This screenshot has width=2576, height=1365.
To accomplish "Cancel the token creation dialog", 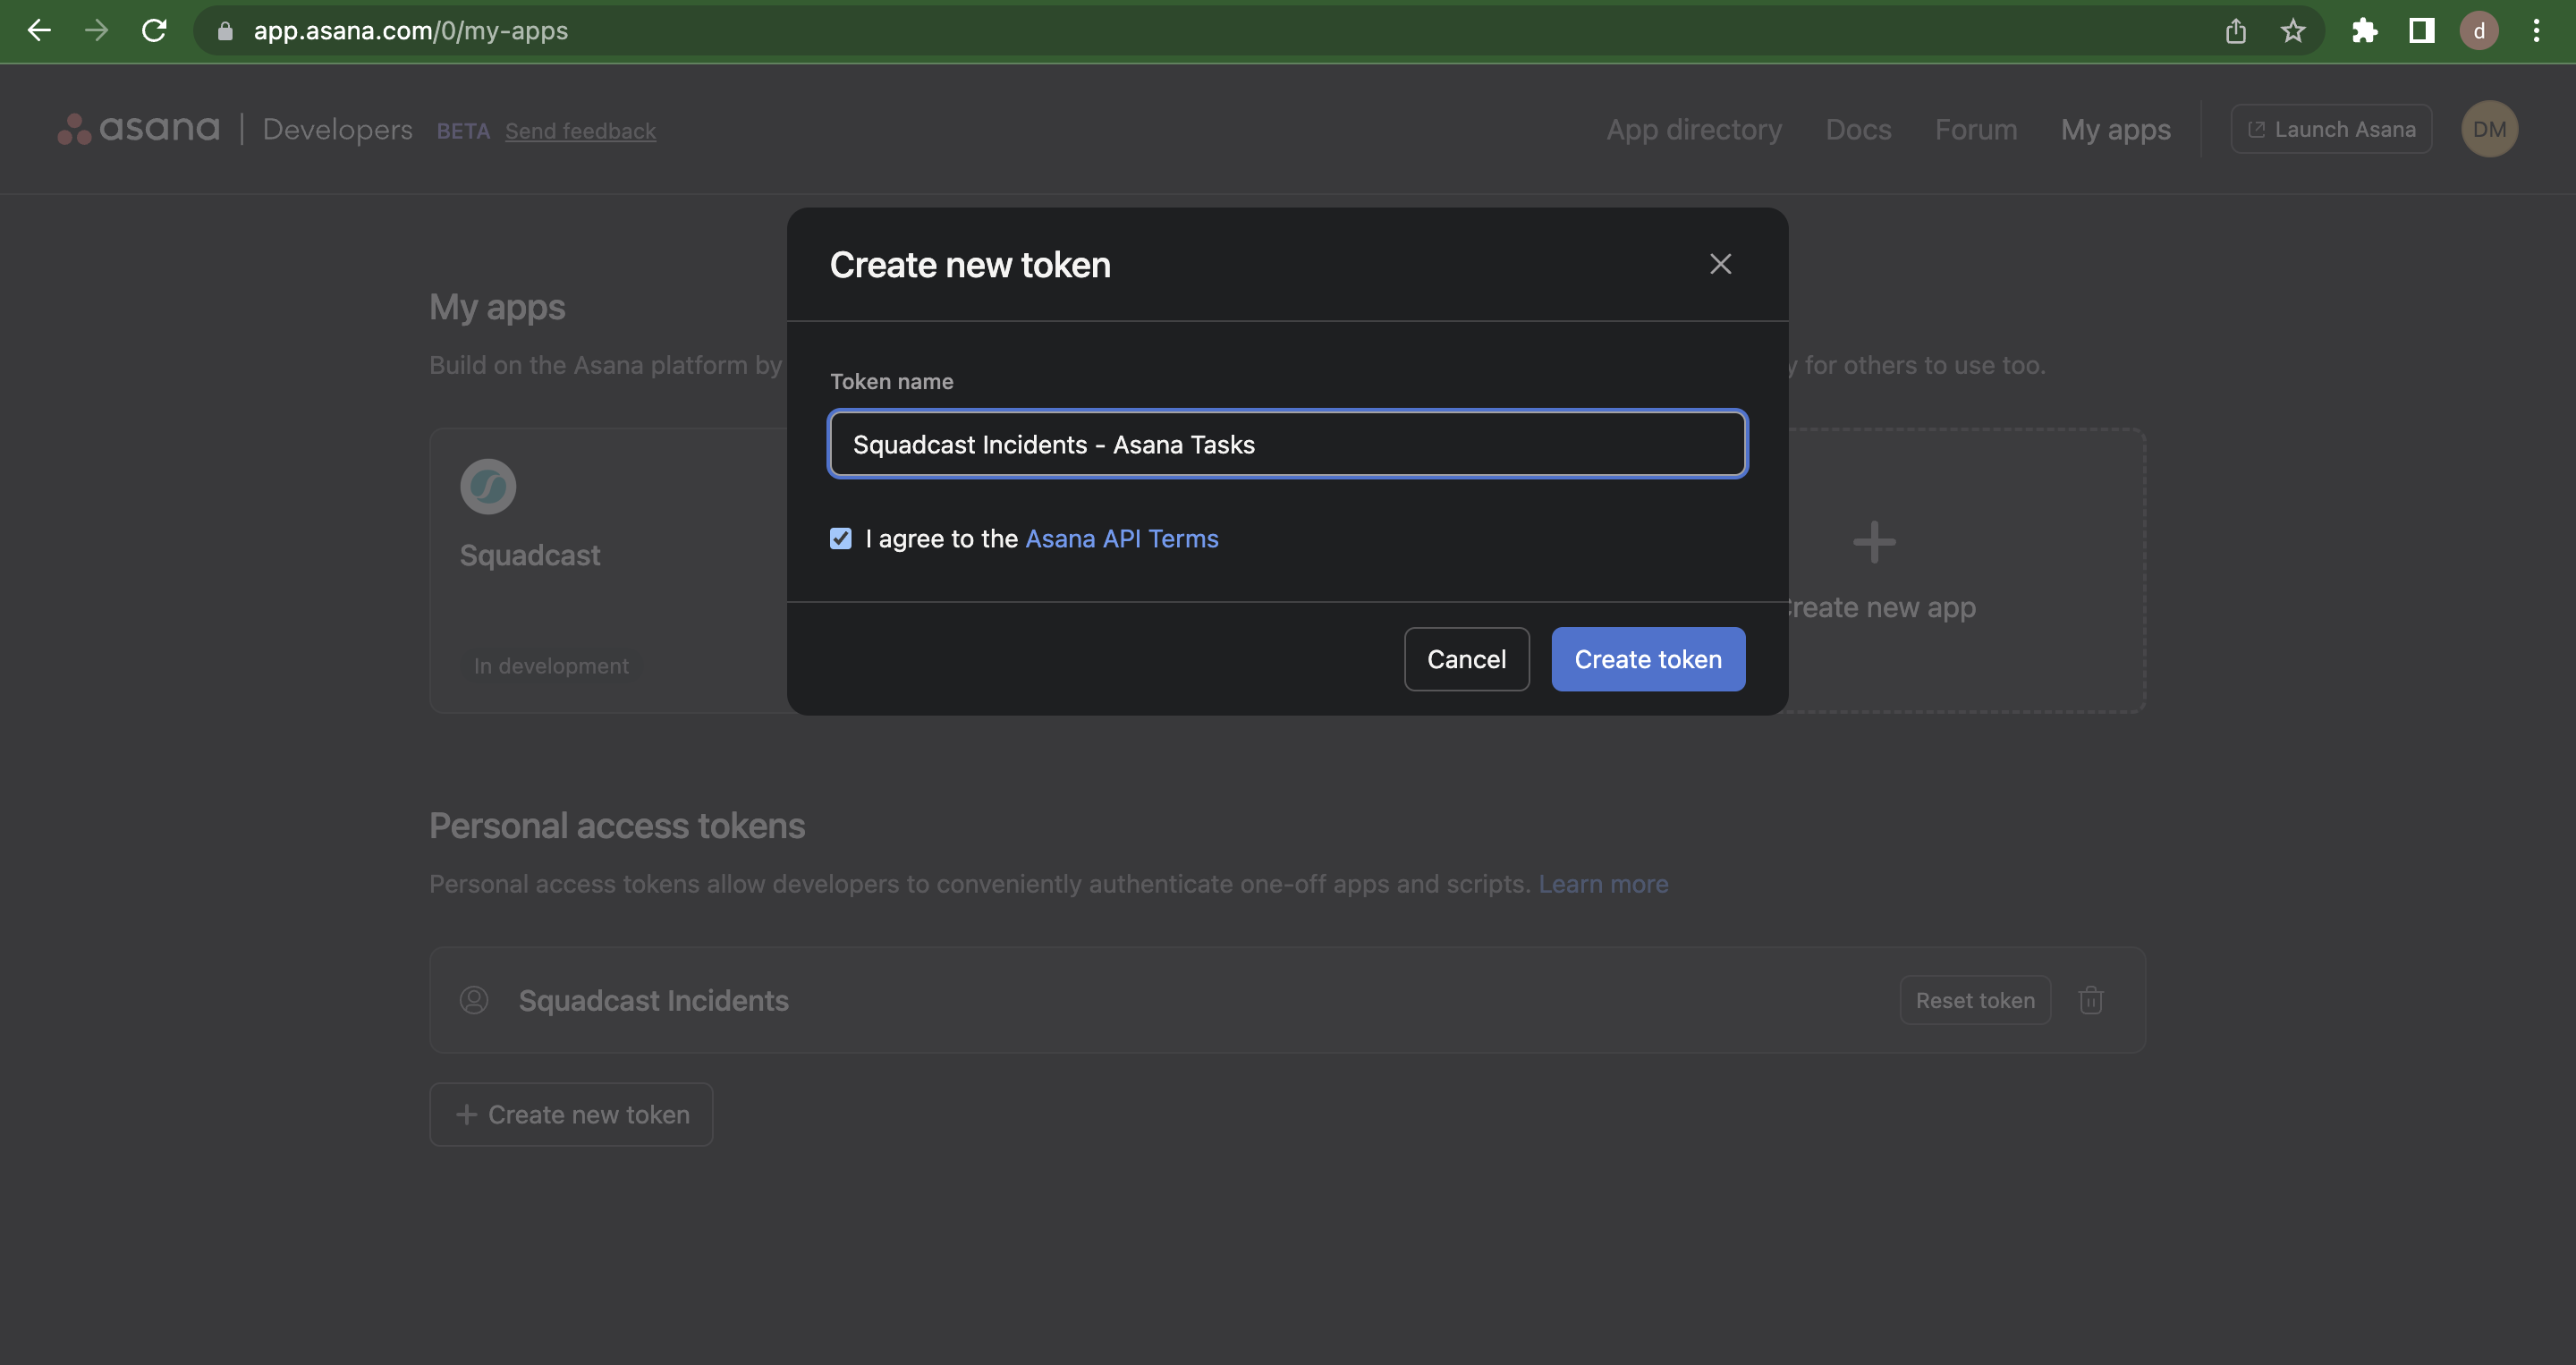I will [1466, 659].
